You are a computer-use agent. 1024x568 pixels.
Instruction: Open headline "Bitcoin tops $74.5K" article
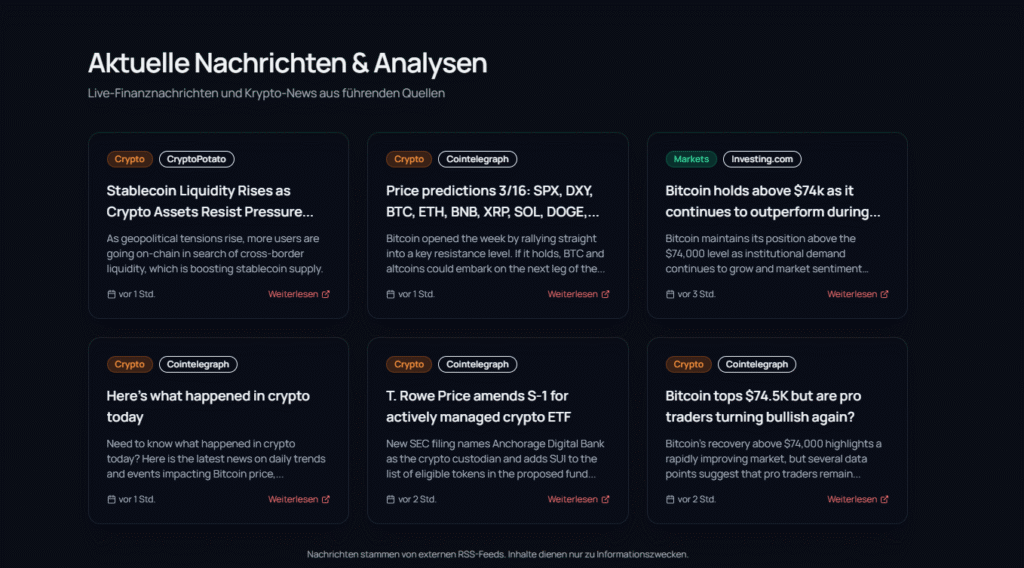765,405
